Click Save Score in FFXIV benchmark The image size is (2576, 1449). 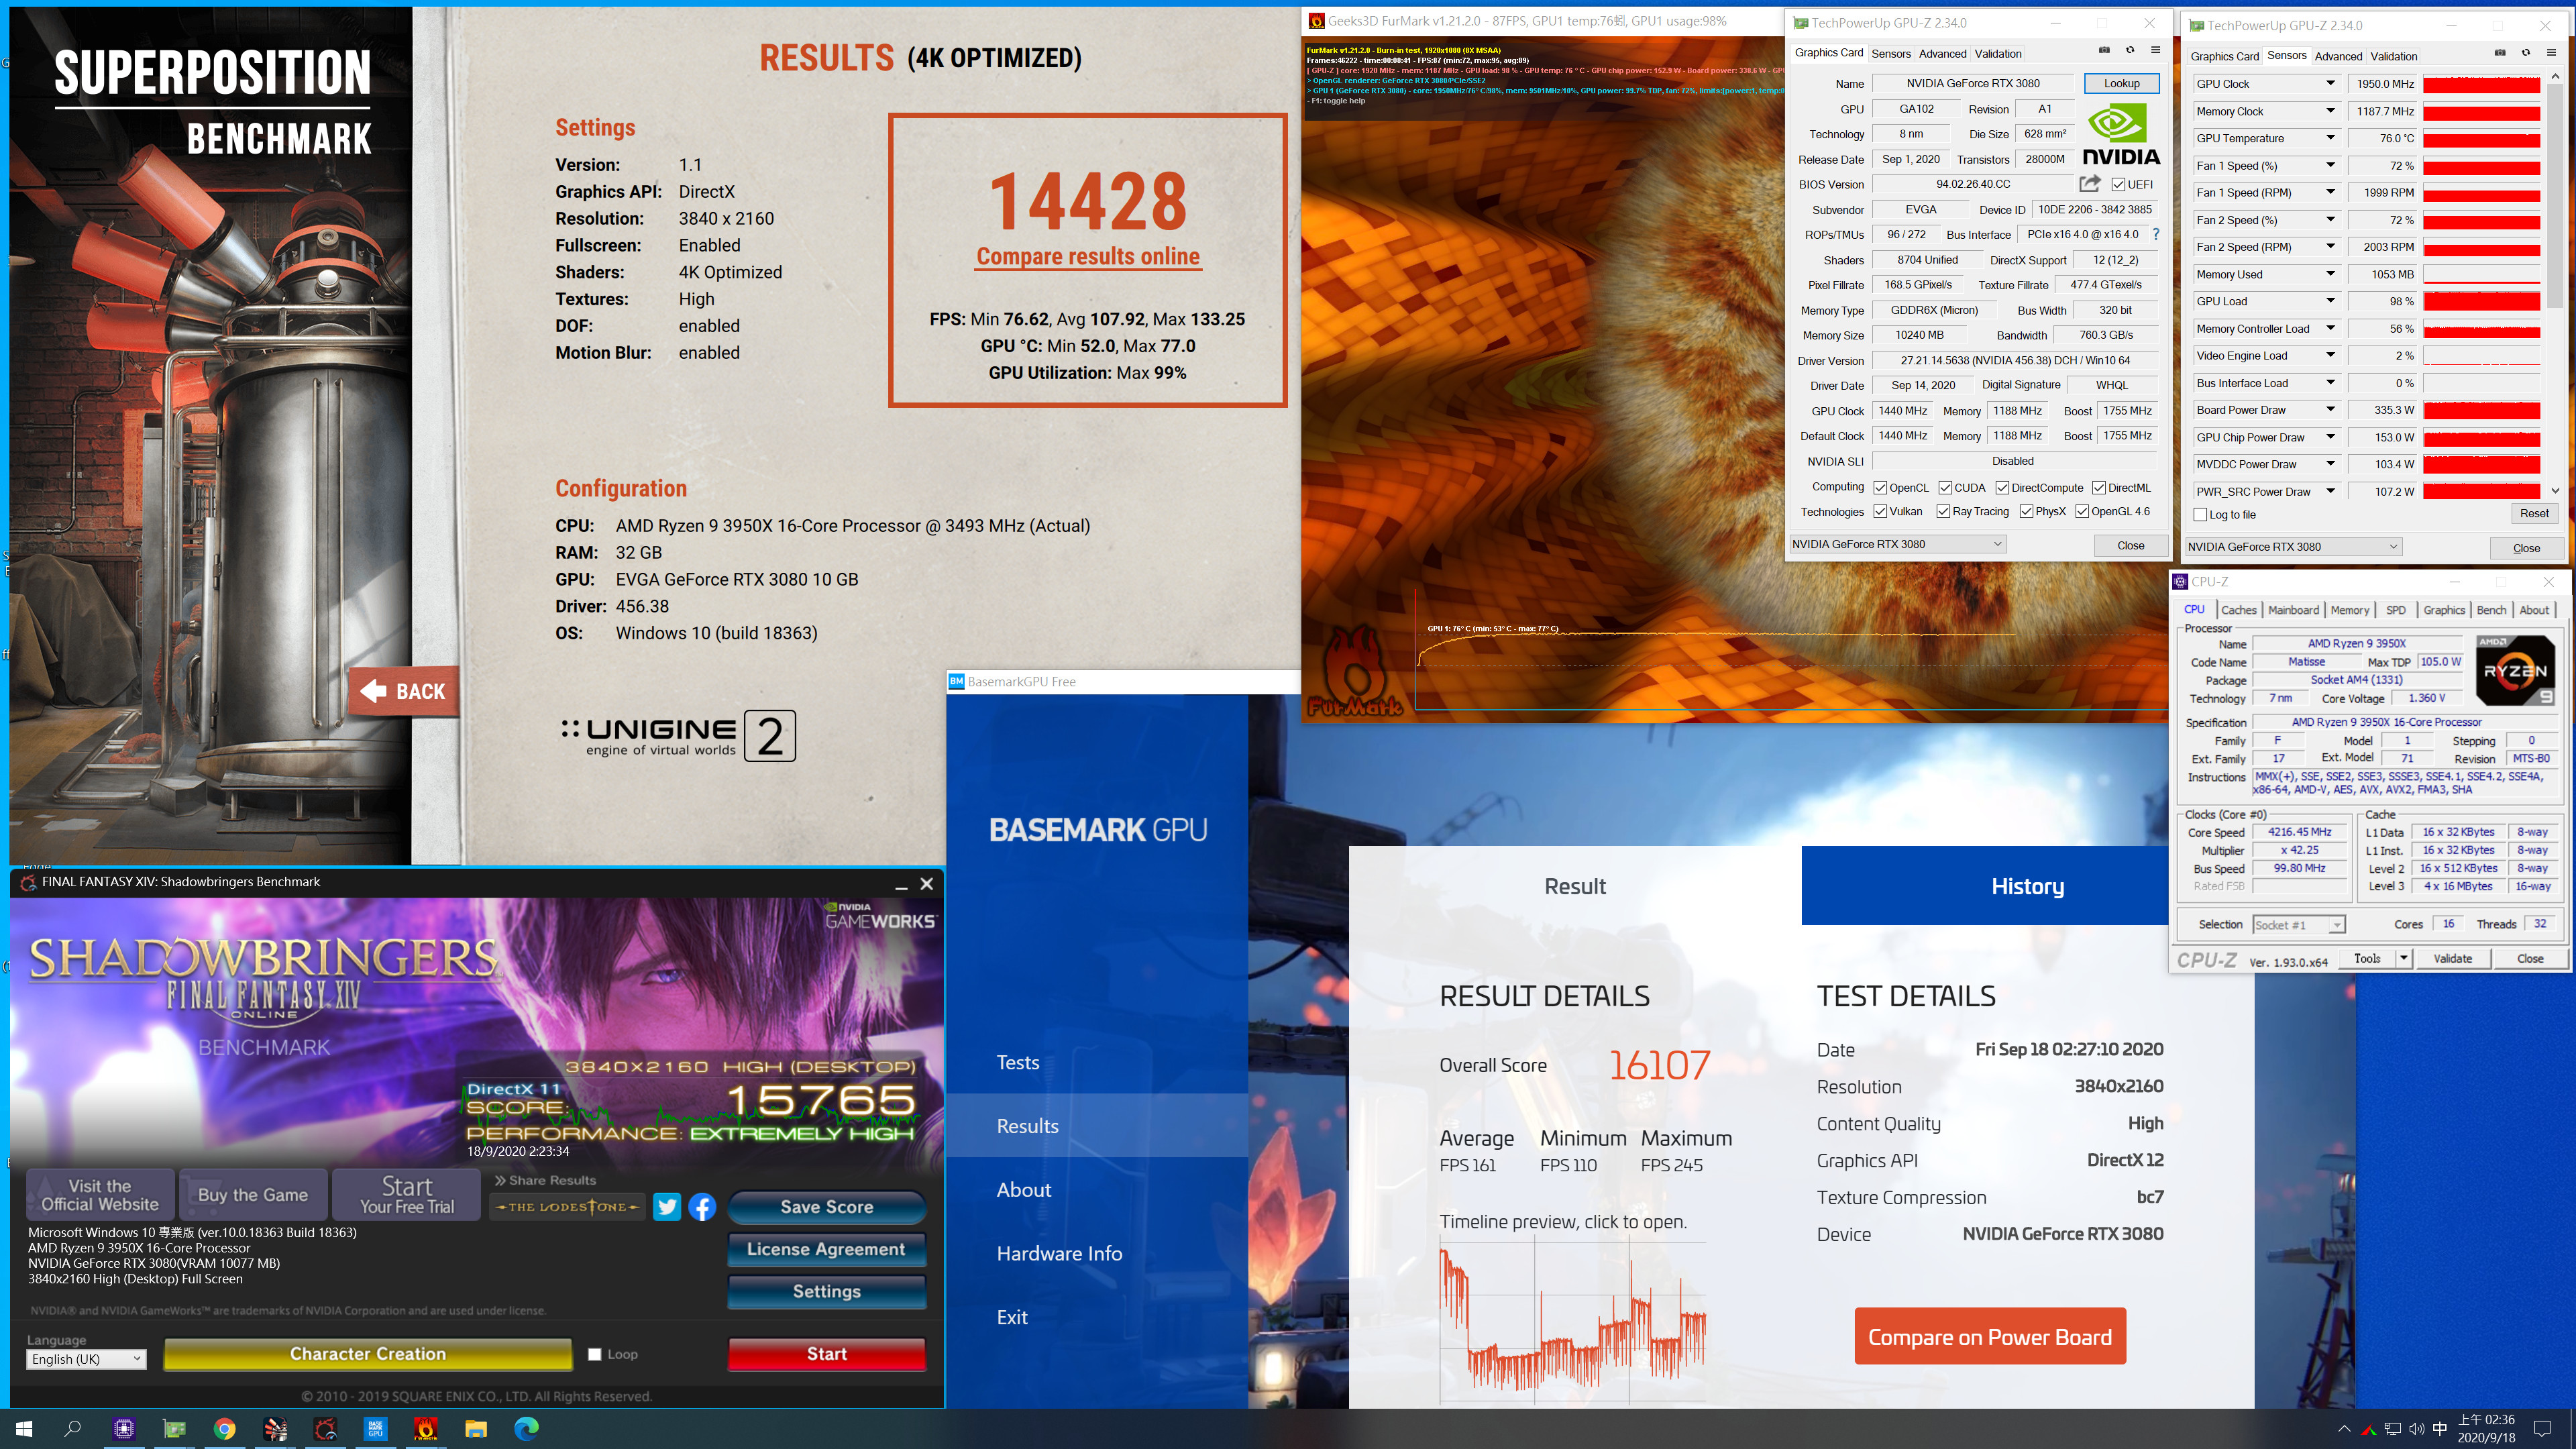827,1207
